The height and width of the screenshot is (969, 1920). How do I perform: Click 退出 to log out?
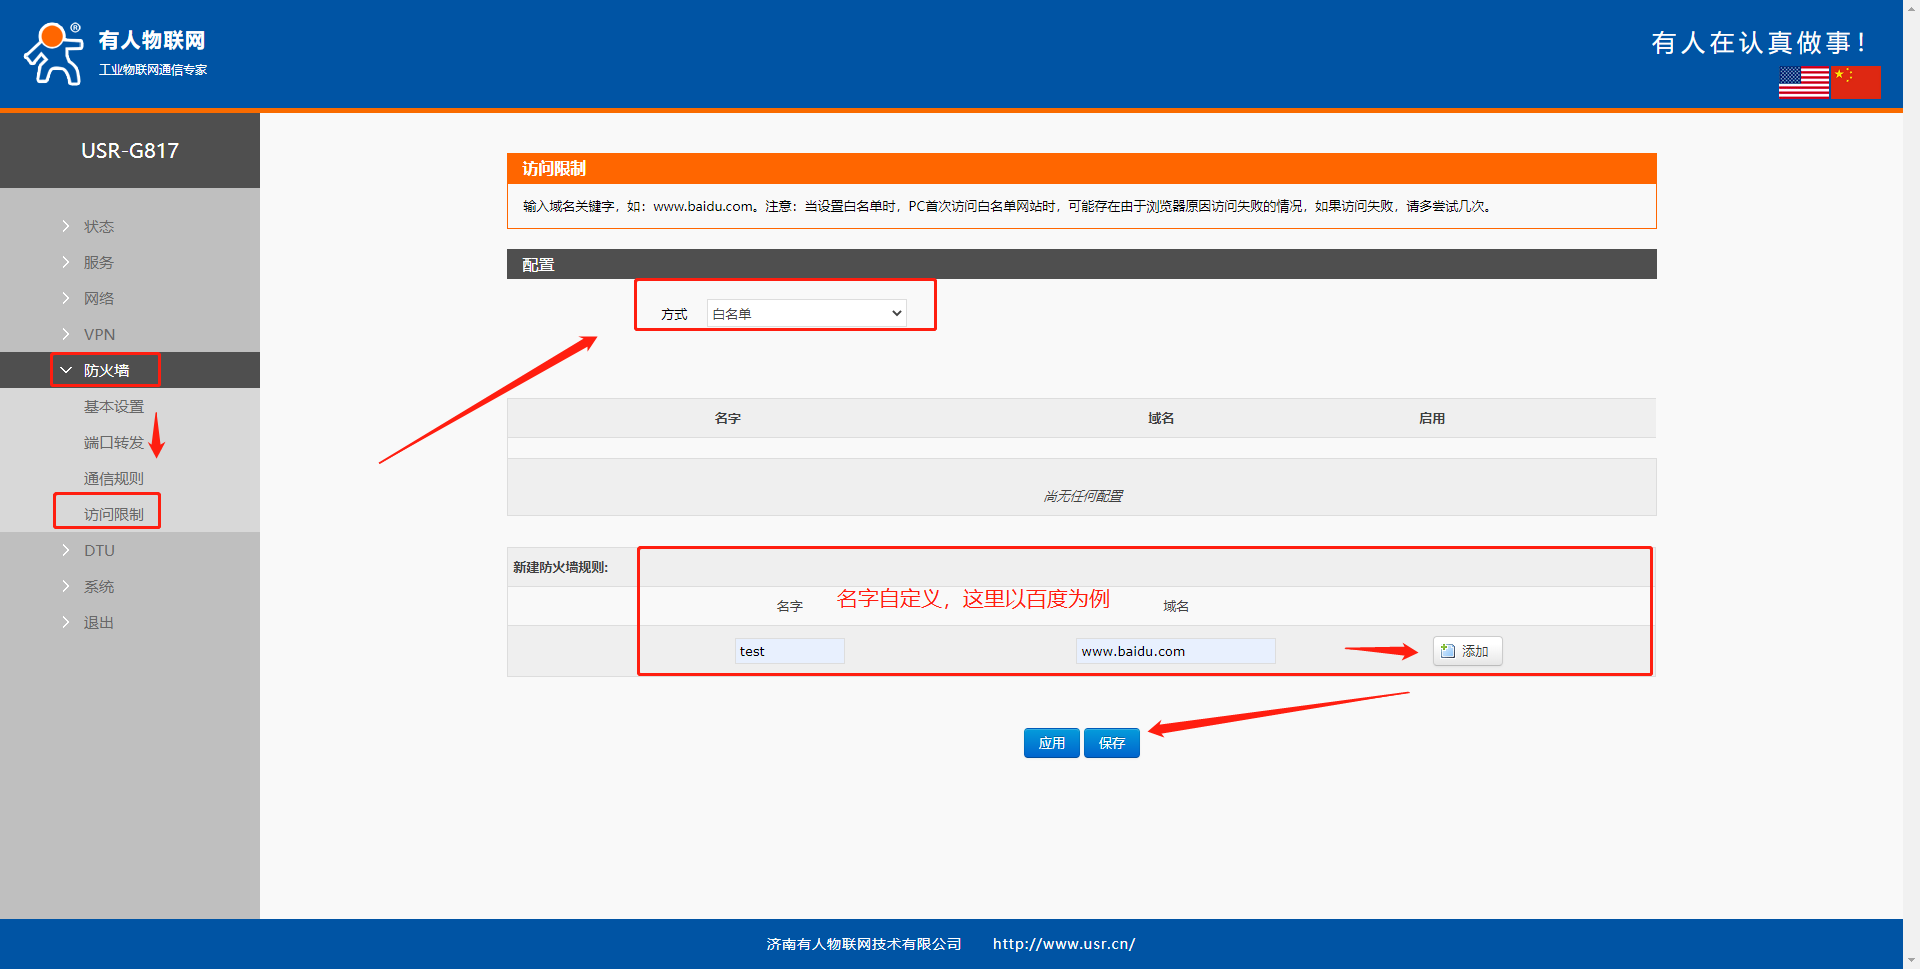pos(98,623)
